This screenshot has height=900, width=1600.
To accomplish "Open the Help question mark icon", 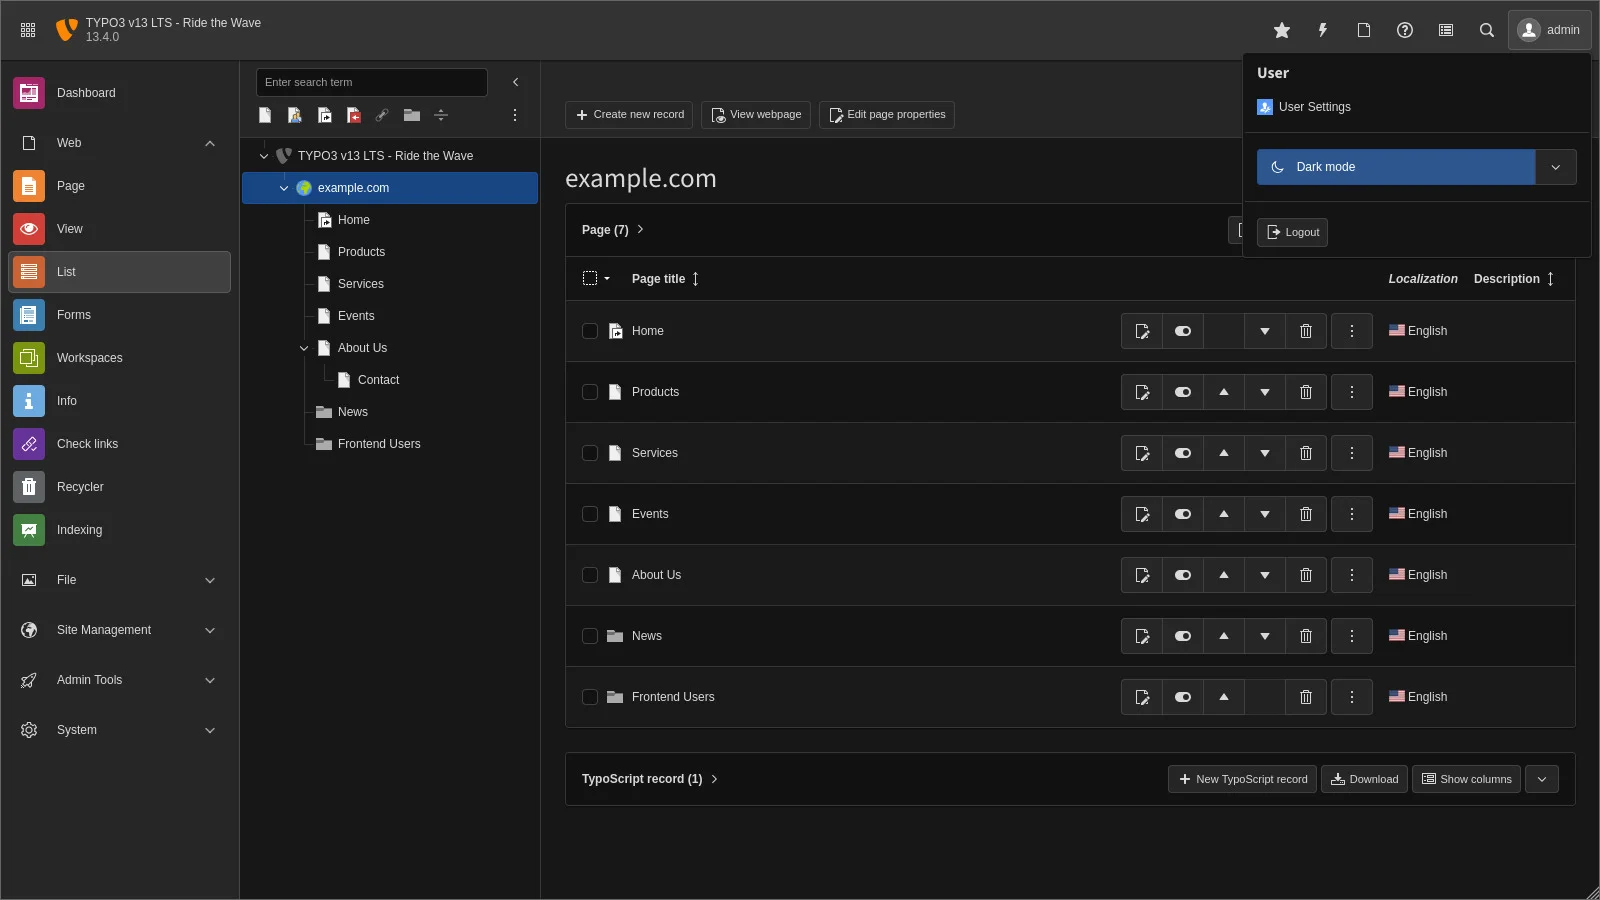I will tap(1405, 30).
